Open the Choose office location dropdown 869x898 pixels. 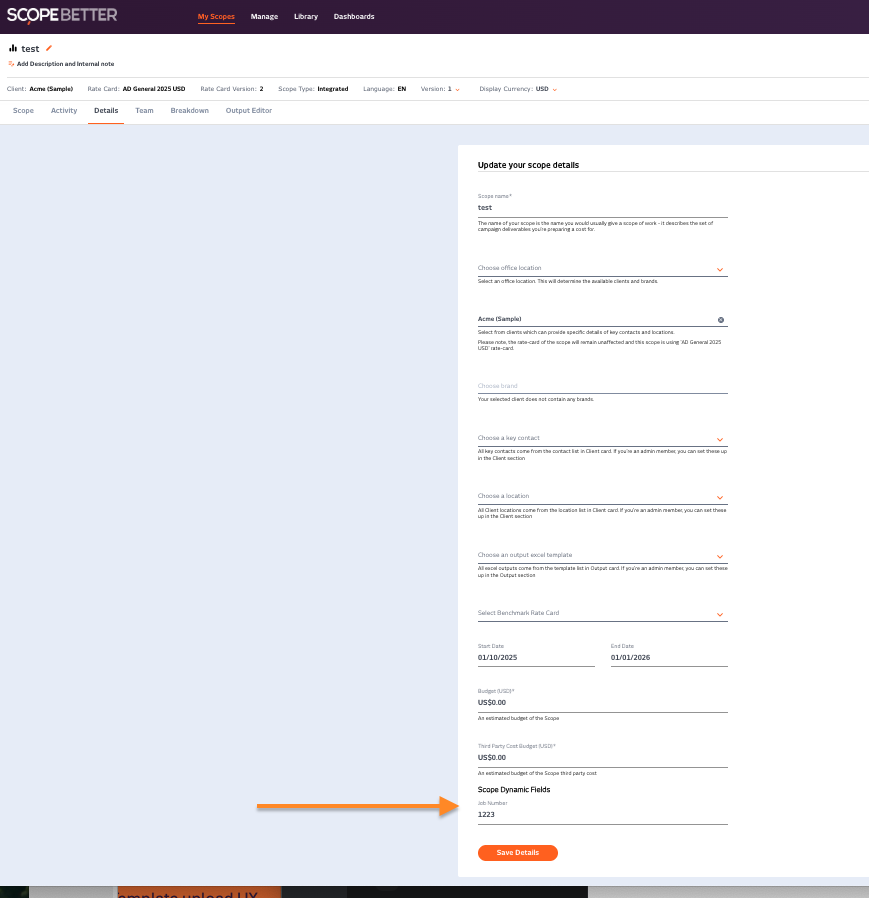coord(720,269)
